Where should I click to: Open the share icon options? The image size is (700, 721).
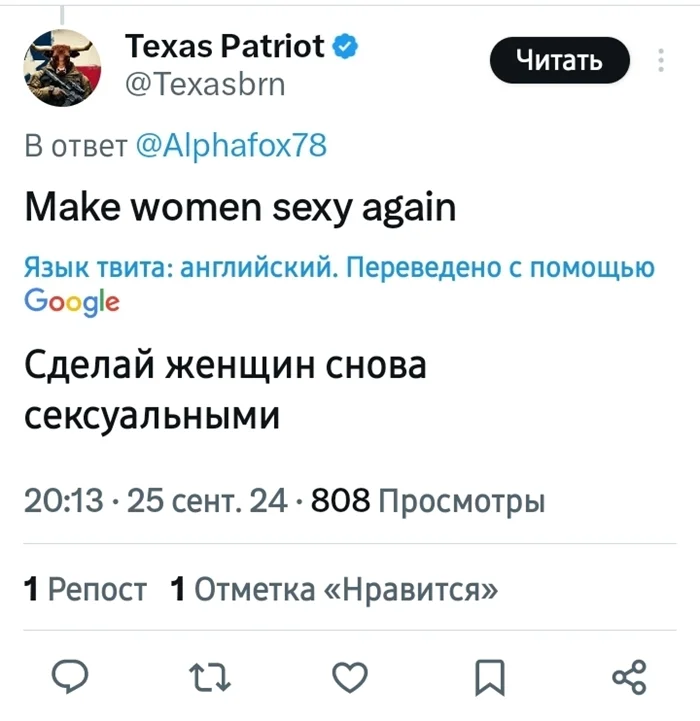coord(628,679)
